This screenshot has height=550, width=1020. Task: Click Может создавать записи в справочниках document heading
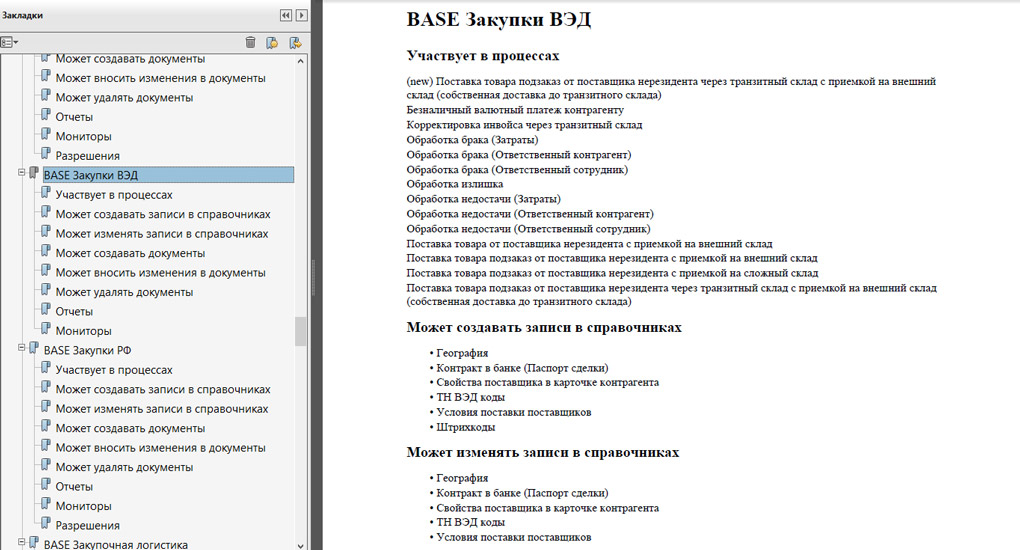[544, 327]
